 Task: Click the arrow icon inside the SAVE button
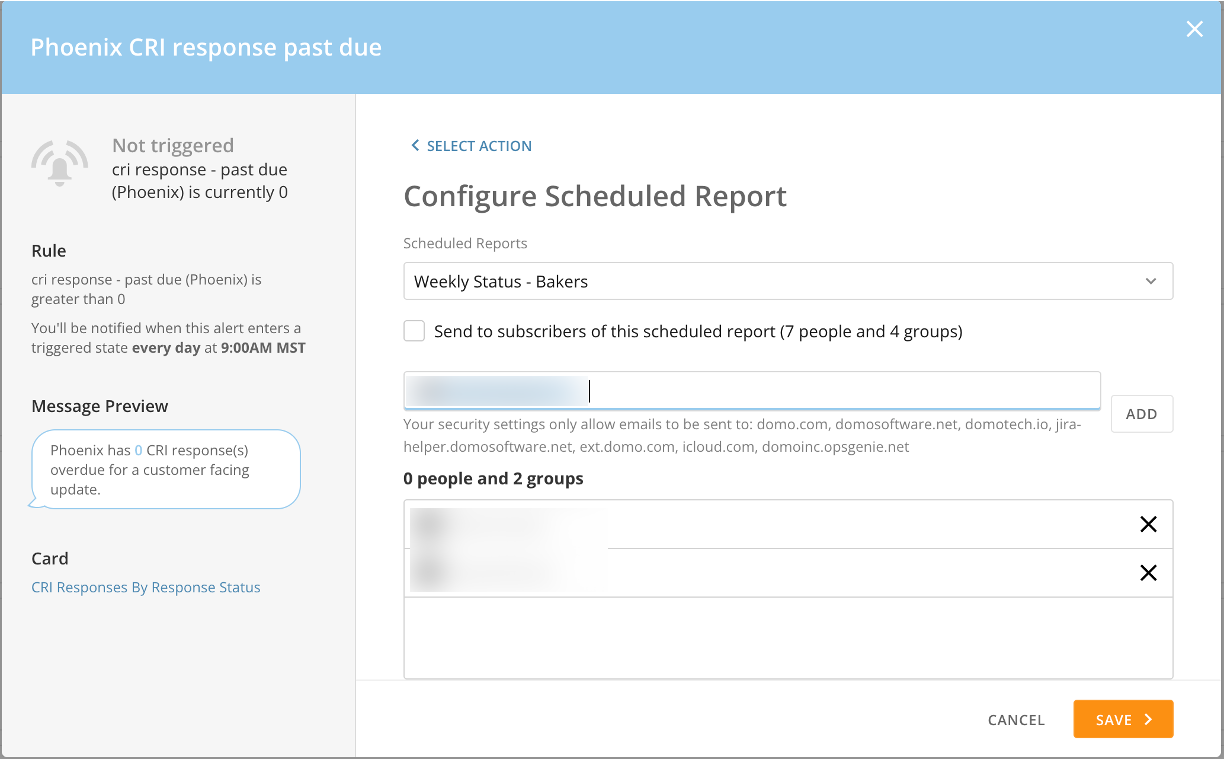point(1148,719)
